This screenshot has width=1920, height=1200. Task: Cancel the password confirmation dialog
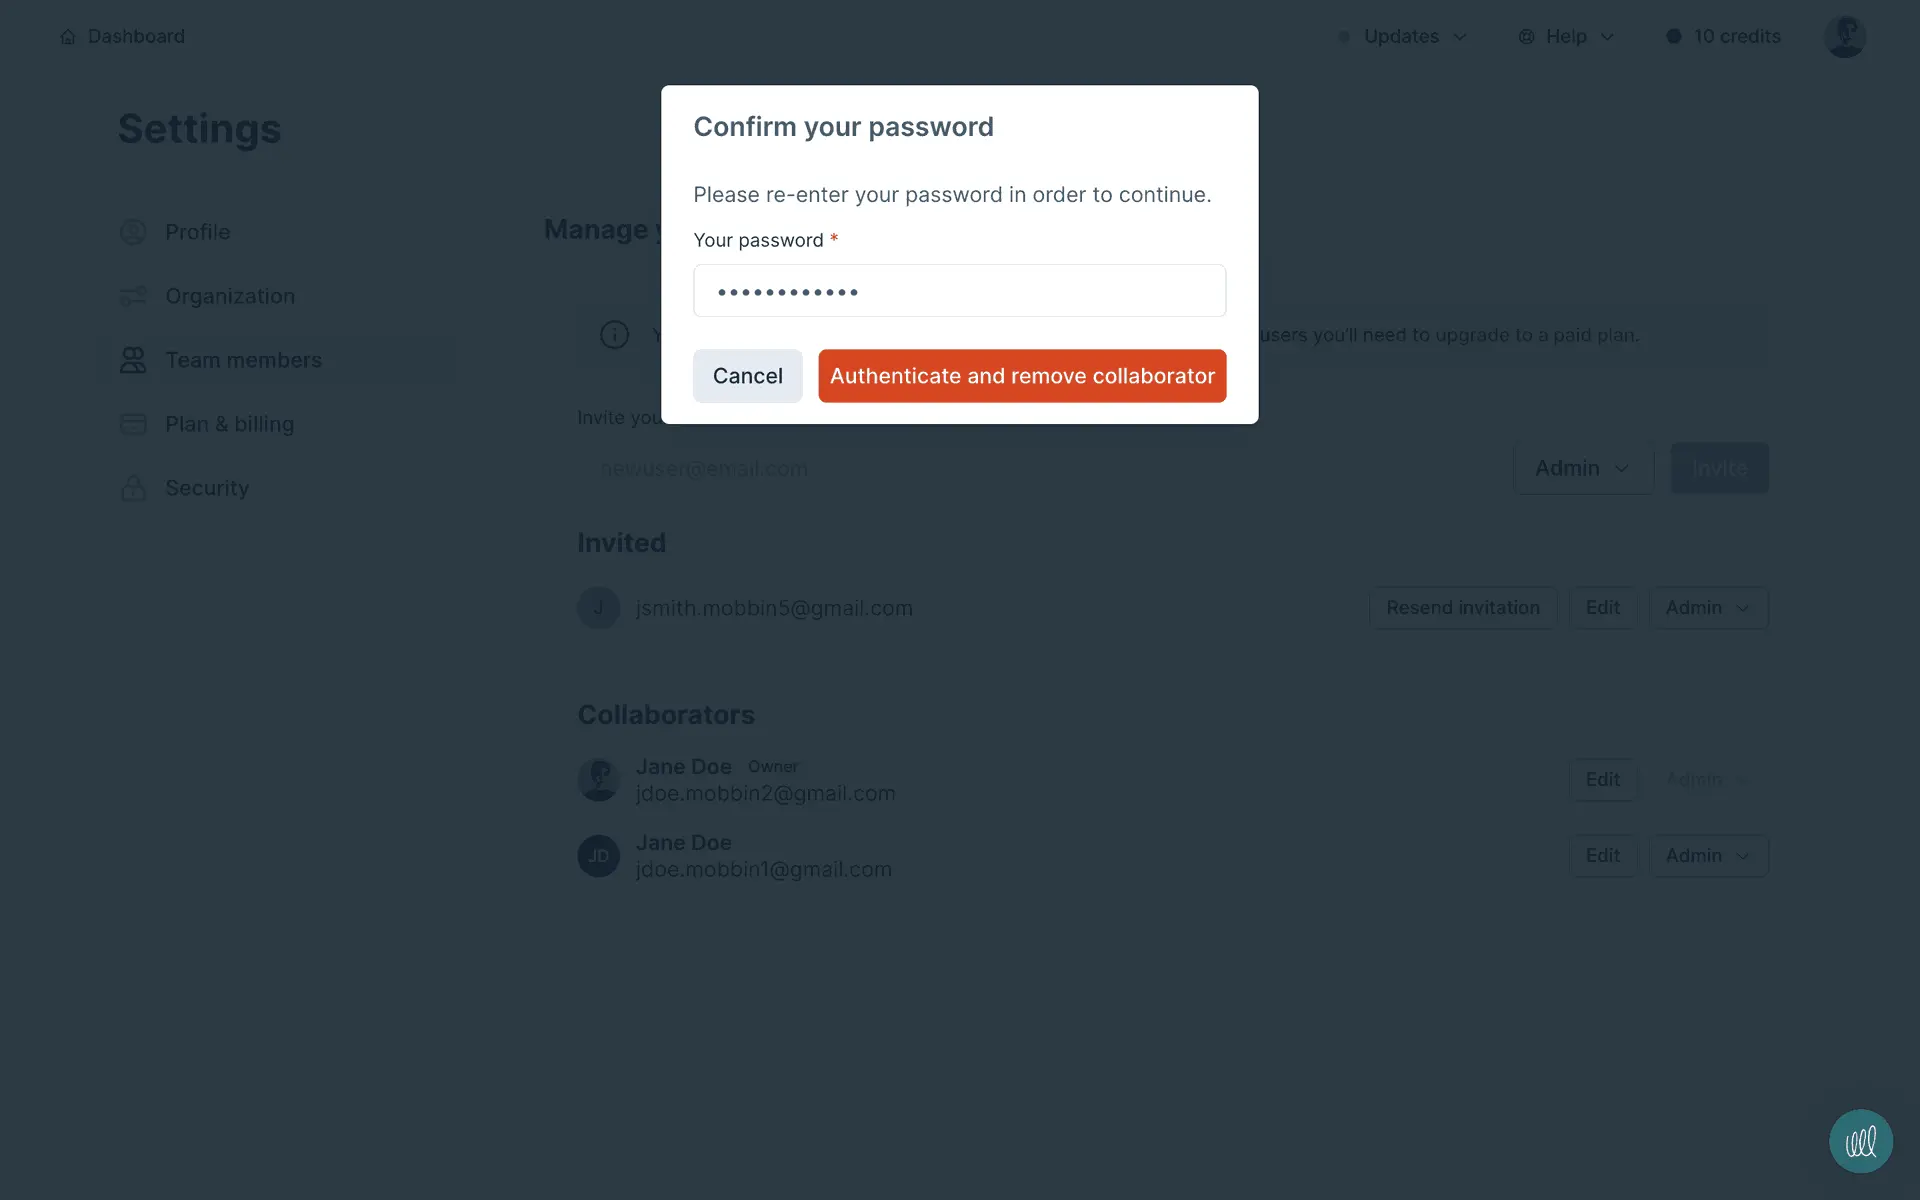point(747,376)
